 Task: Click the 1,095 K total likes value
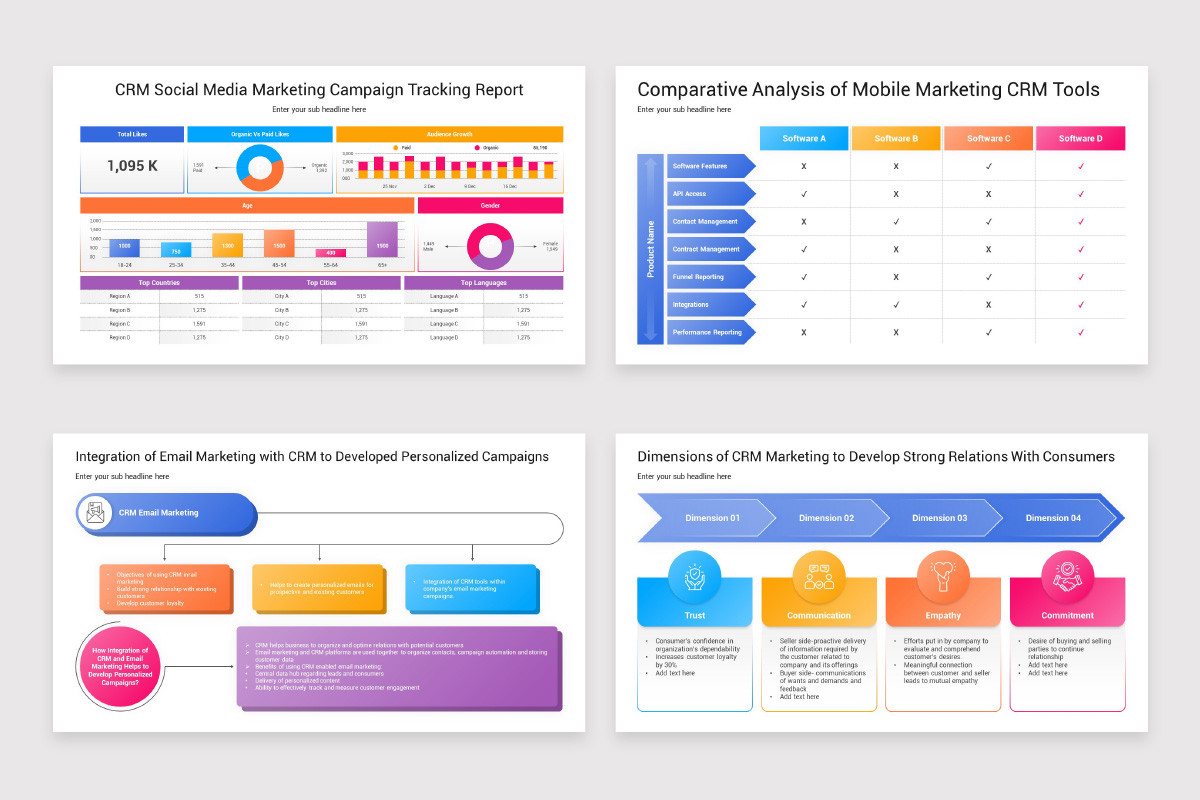pyautogui.click(x=132, y=166)
